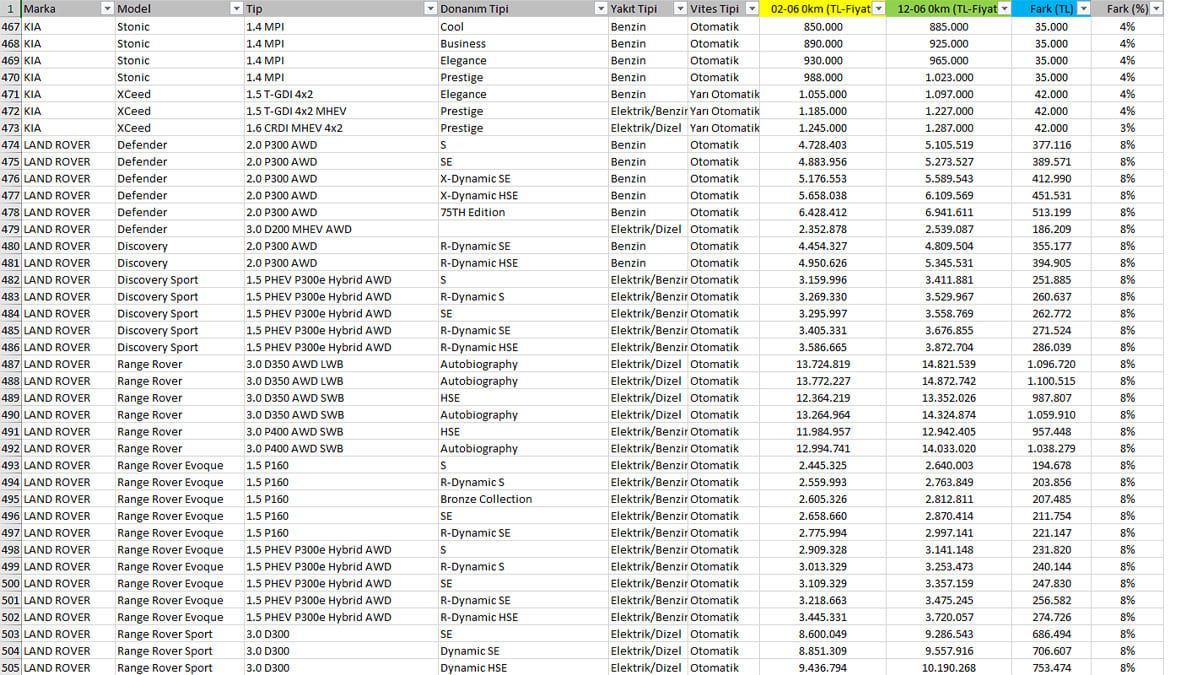The width and height of the screenshot is (1200, 675).
Task: Open the Model column filter dropdown
Action: pyautogui.click(x=236, y=8)
